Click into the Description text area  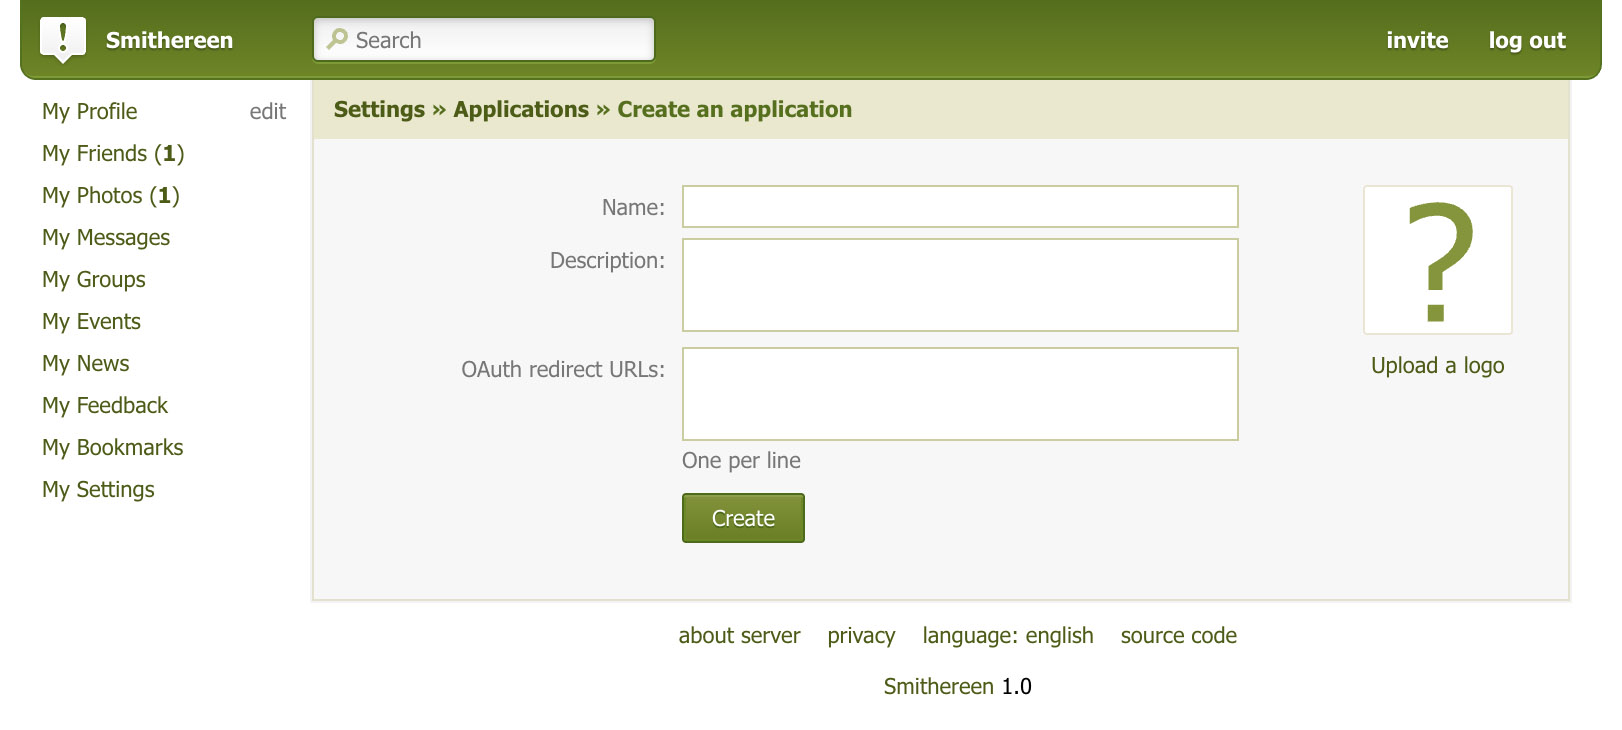click(959, 285)
